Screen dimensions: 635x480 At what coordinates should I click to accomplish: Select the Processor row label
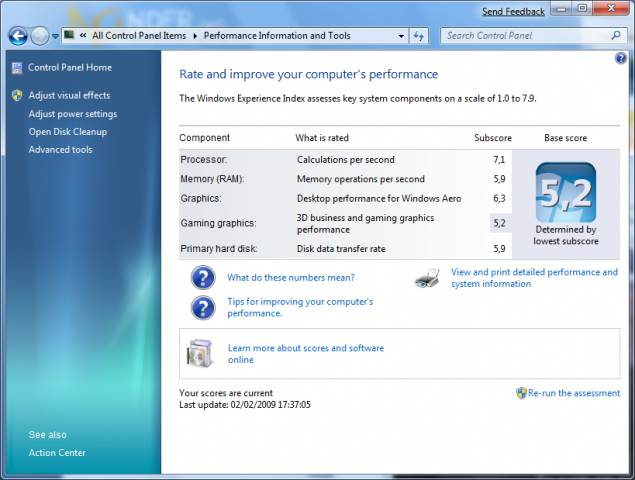[204, 160]
